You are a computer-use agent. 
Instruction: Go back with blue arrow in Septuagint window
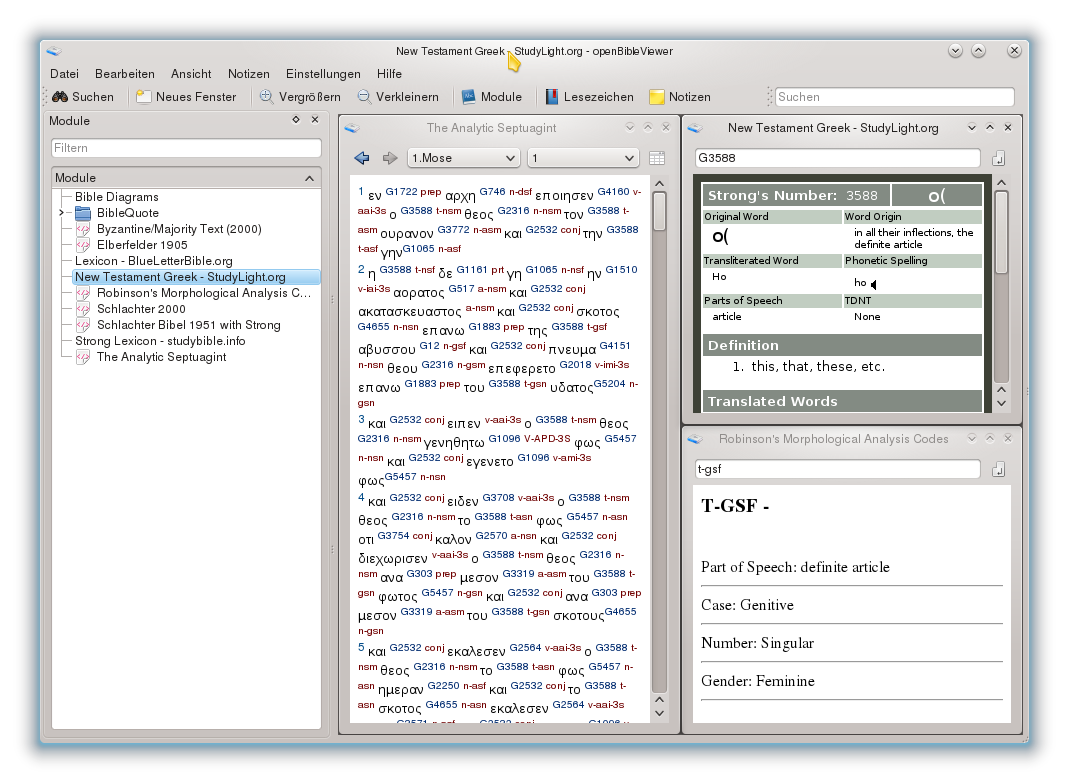tap(362, 158)
